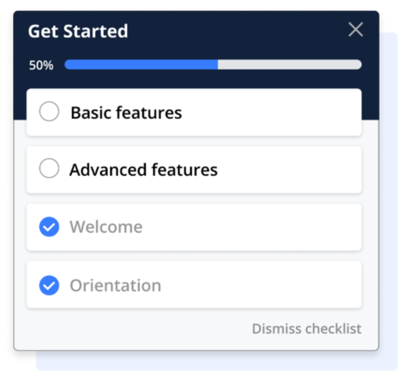Click the Dismiss checklist link
This screenshot has width=401, height=376.
click(x=307, y=329)
